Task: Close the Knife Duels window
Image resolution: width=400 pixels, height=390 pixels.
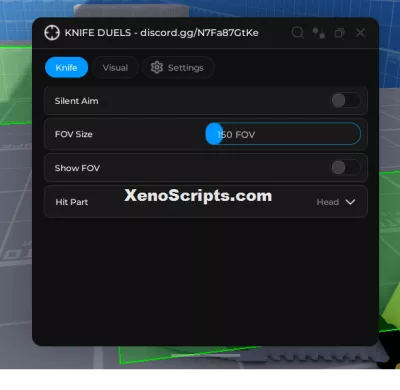Action: pyautogui.click(x=360, y=33)
